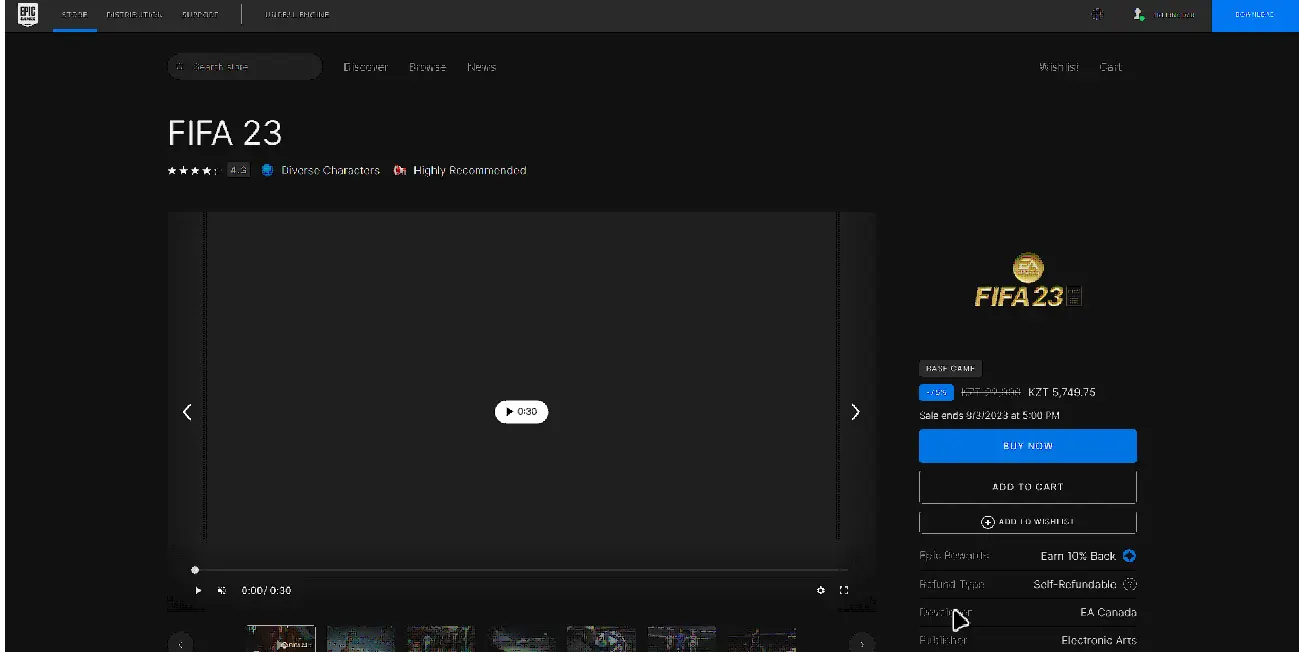Click the FIFA 23 page title

[x=225, y=133]
